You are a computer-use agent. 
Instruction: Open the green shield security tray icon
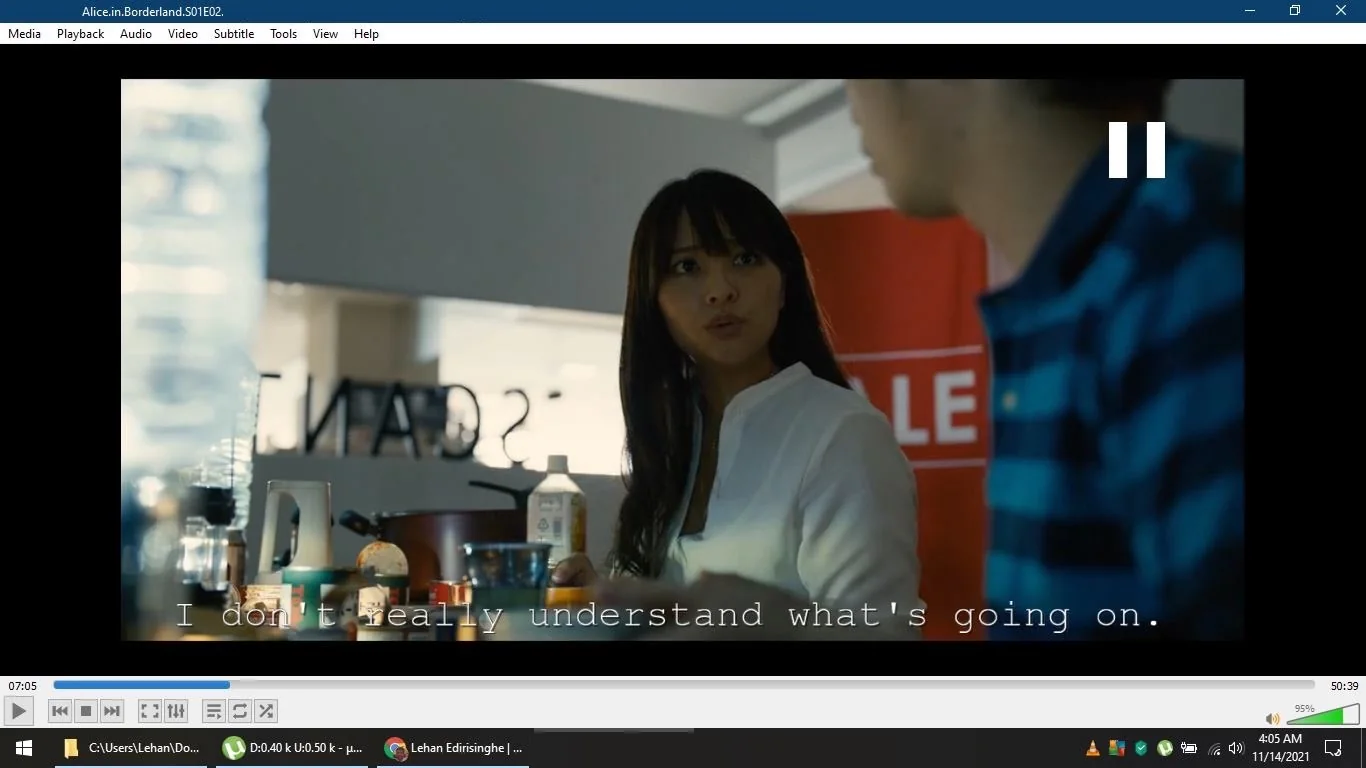coord(1141,748)
